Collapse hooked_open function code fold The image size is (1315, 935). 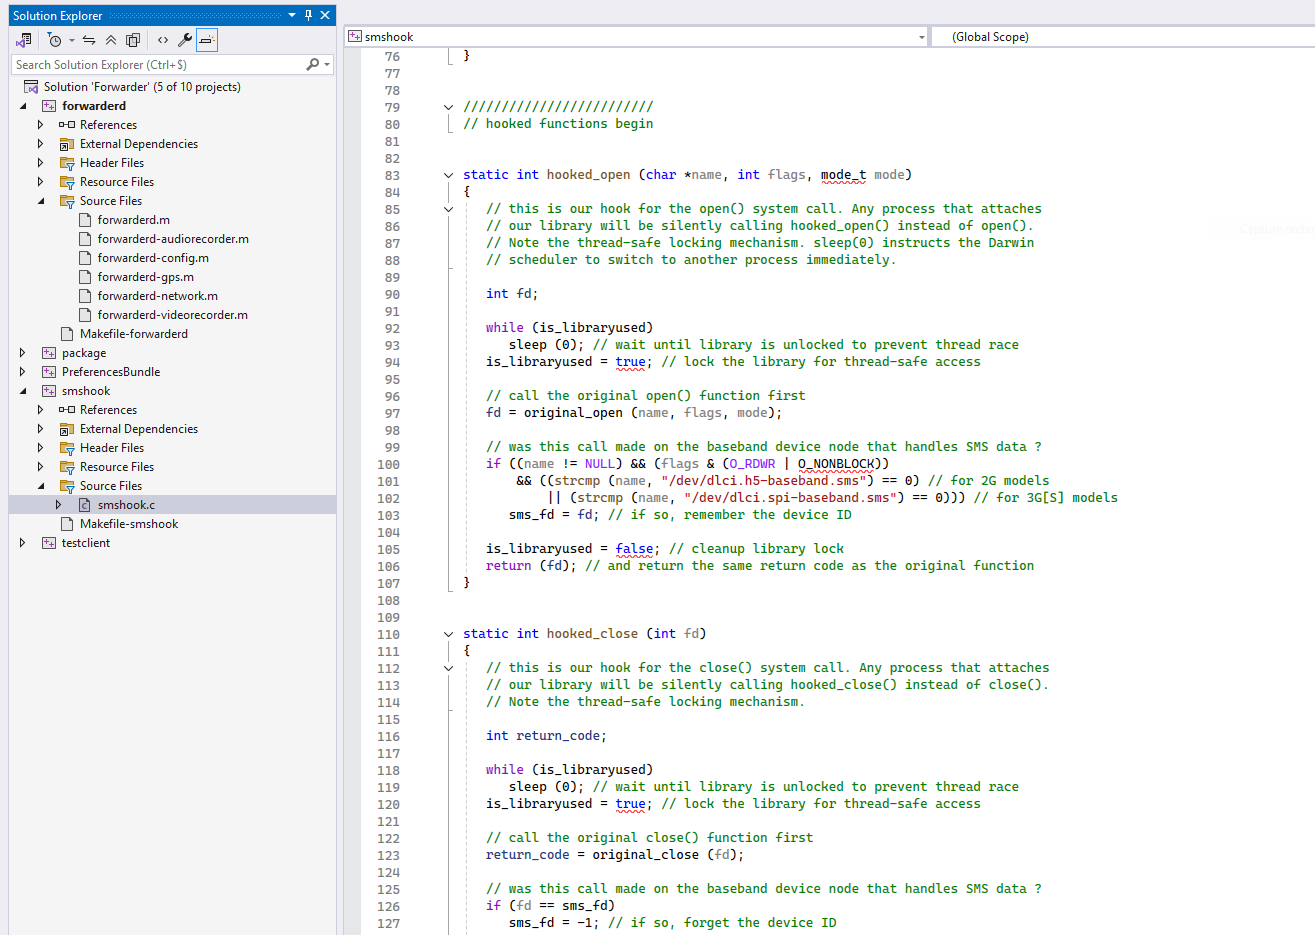(449, 175)
